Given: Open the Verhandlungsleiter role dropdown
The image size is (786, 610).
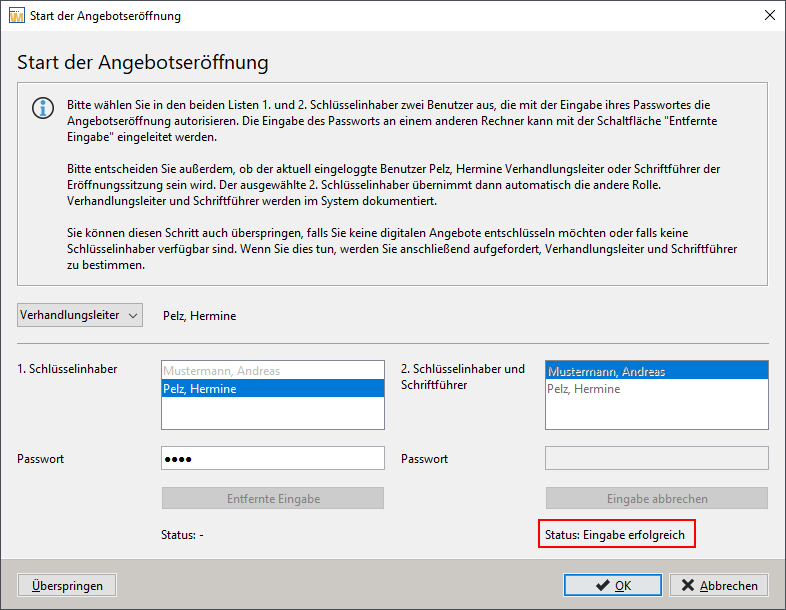Looking at the screenshot, I should tap(80, 315).
